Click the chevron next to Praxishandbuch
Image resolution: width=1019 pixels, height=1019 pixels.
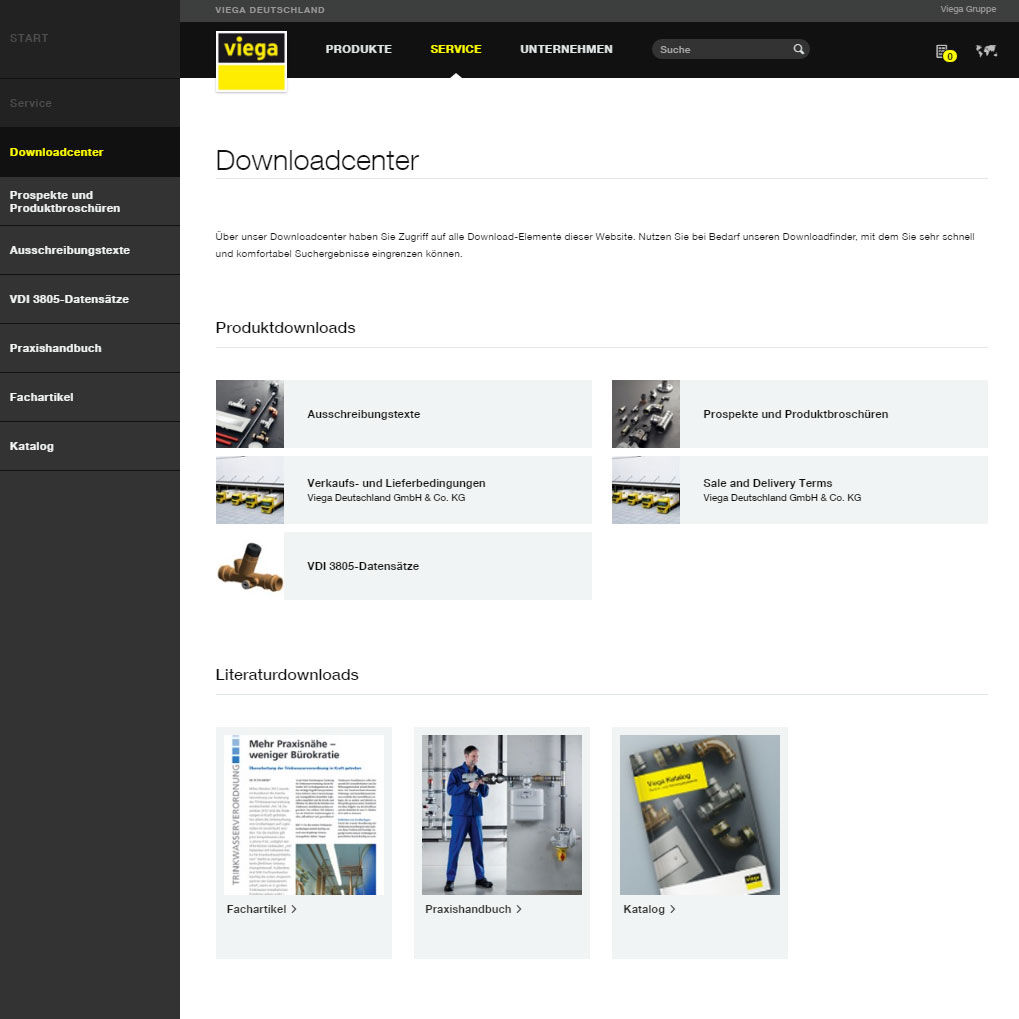click(x=519, y=909)
